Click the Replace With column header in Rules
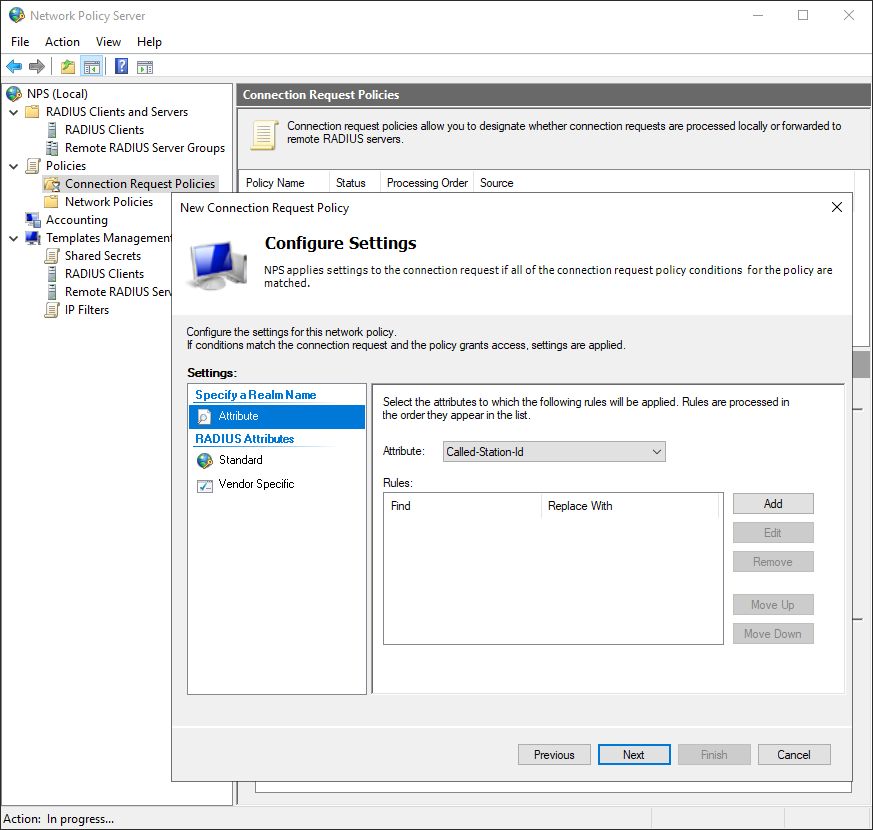The height and width of the screenshot is (830, 873). (x=630, y=505)
